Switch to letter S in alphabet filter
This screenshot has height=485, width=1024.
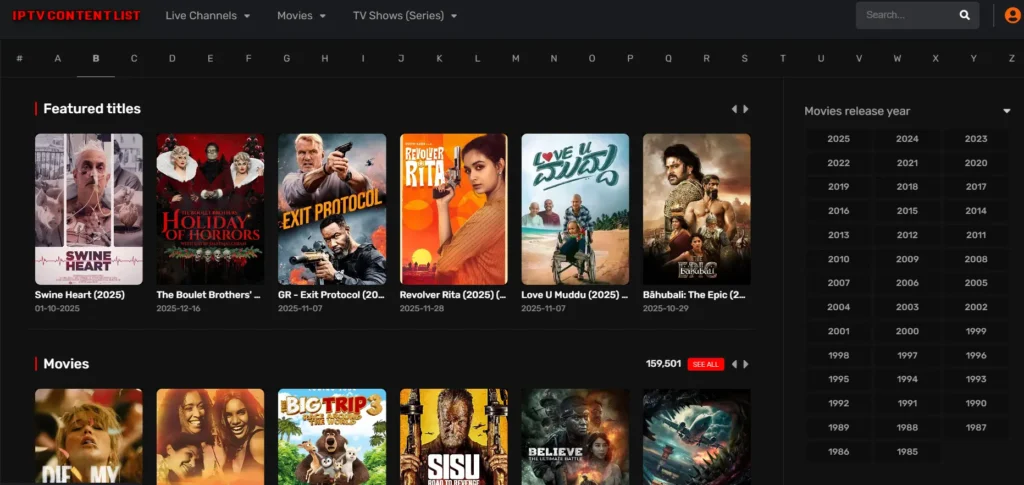(744, 59)
